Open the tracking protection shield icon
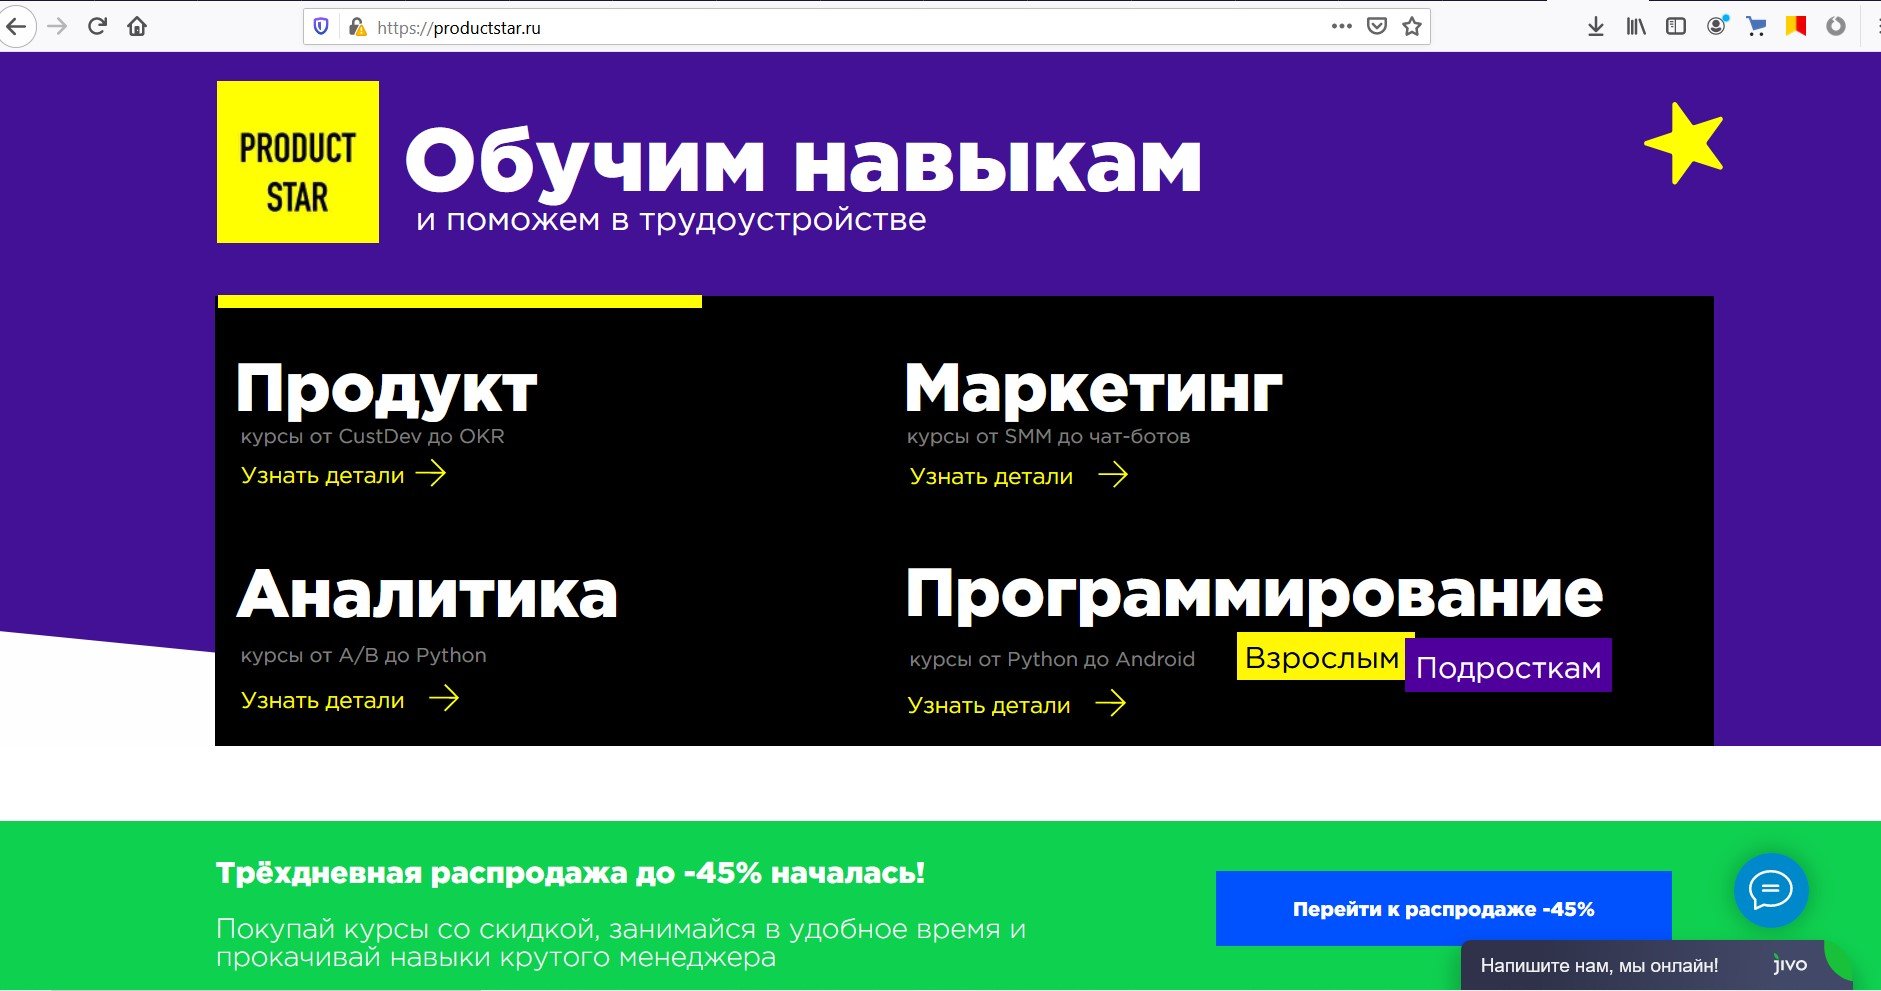 point(321,27)
